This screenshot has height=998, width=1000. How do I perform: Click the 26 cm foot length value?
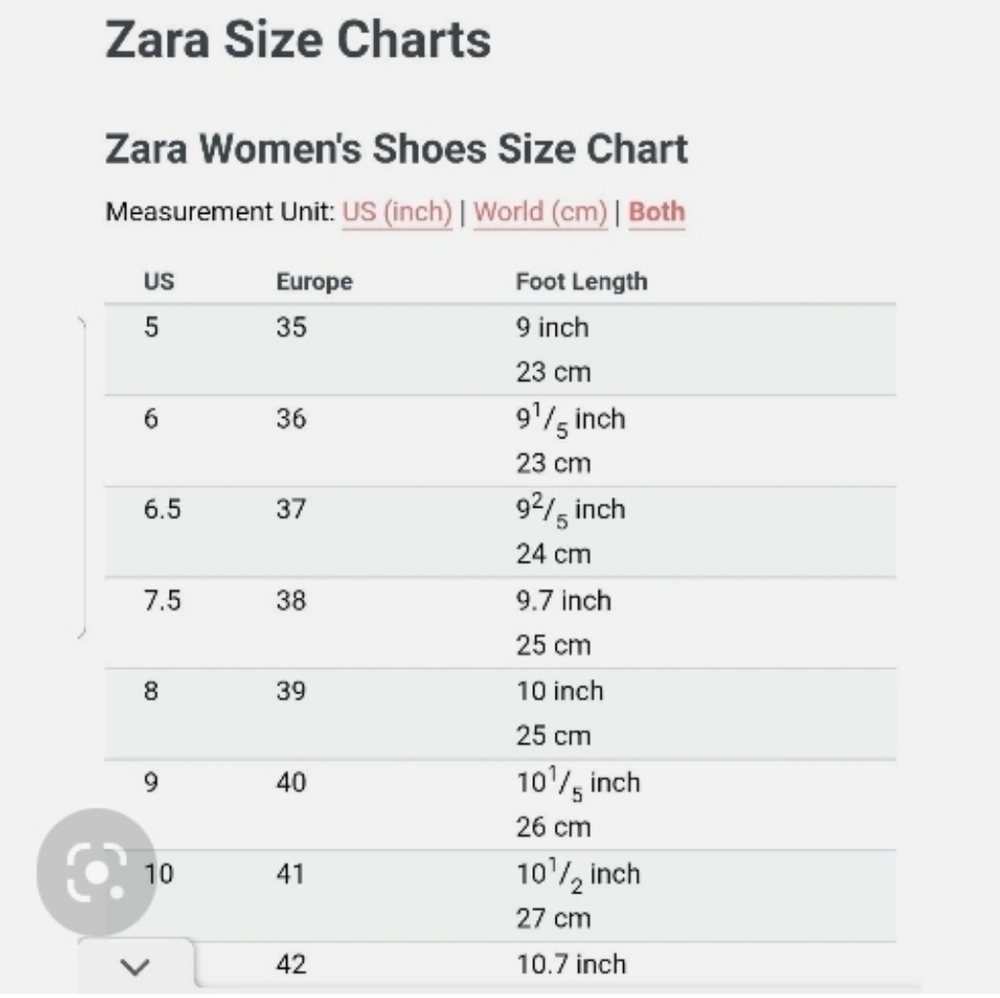(x=553, y=827)
